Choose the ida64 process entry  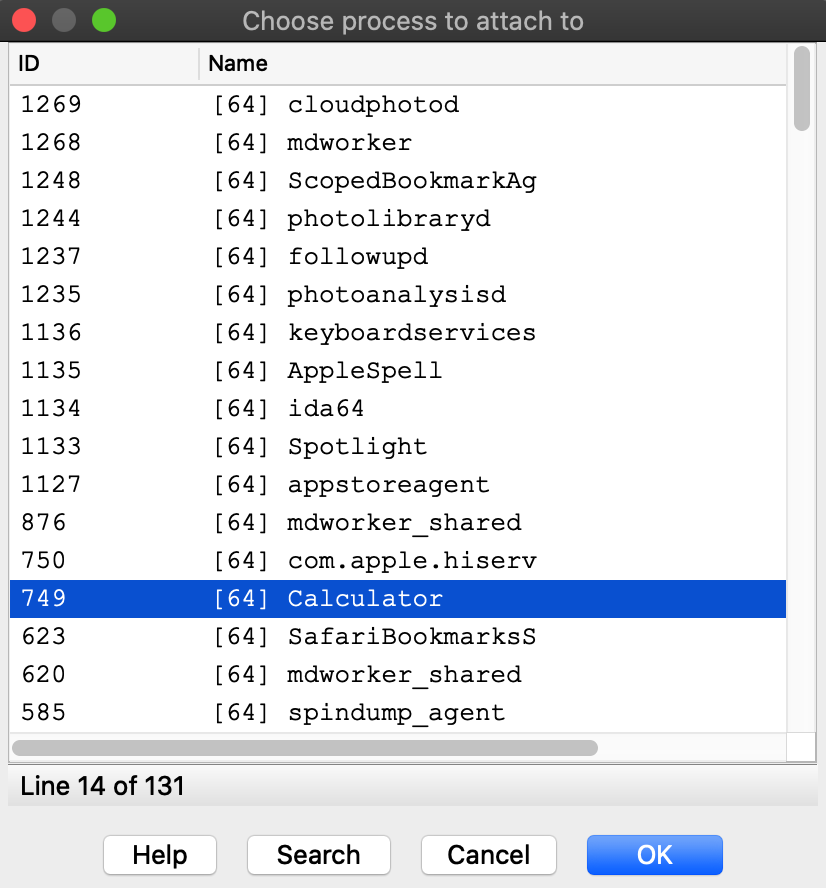point(325,409)
